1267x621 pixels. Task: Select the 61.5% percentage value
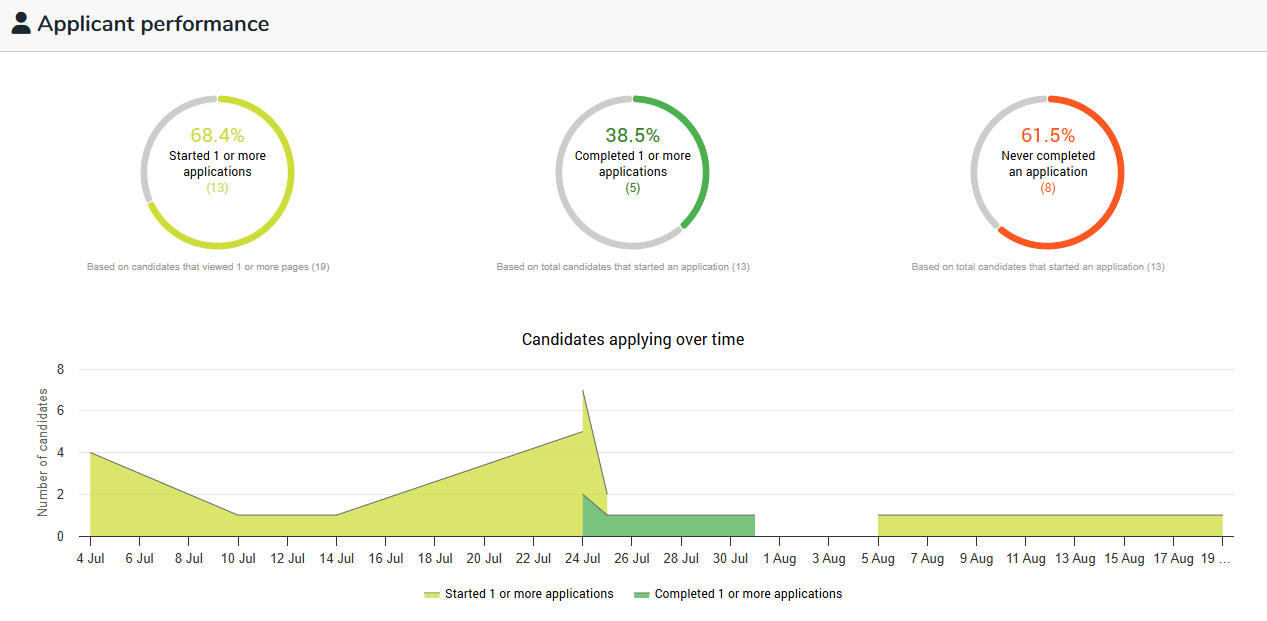(x=1047, y=136)
